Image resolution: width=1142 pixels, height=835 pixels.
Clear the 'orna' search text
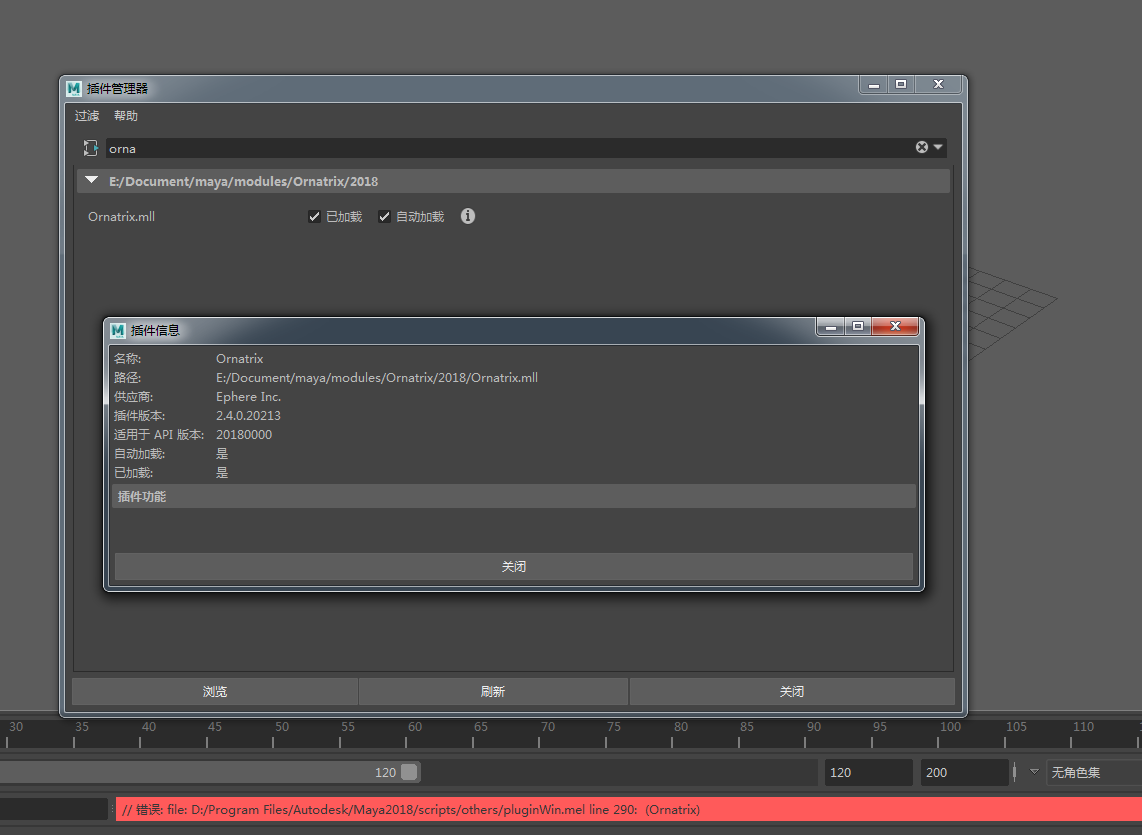click(x=922, y=148)
